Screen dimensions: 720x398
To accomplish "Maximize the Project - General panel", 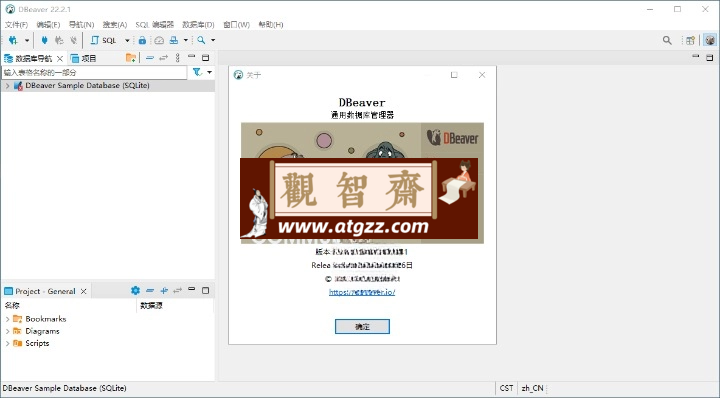I will click(206, 291).
